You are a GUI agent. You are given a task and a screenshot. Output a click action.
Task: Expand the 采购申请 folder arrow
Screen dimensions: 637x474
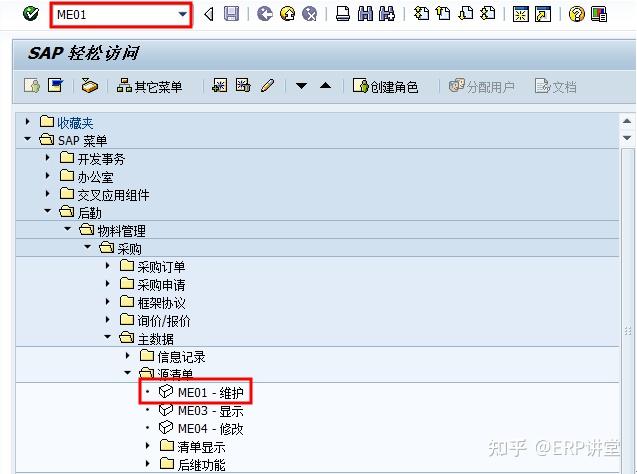click(x=108, y=284)
